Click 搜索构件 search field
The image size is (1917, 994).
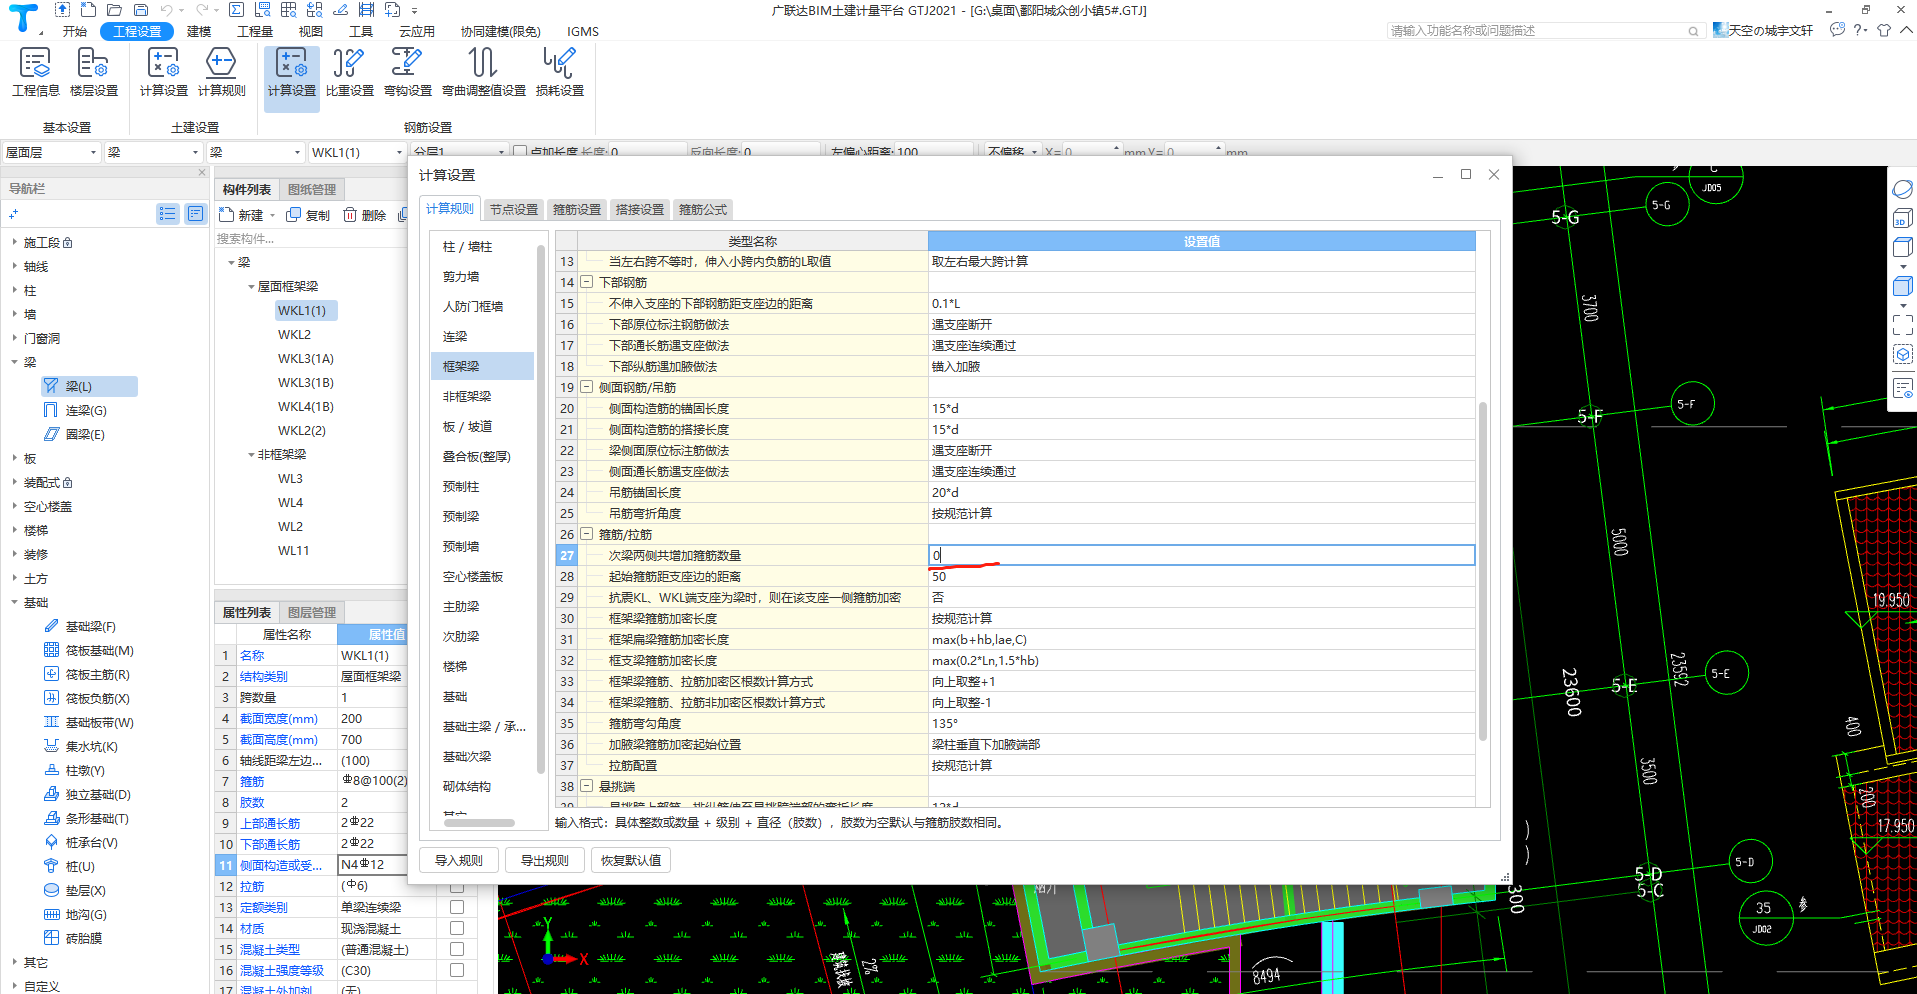(310, 238)
